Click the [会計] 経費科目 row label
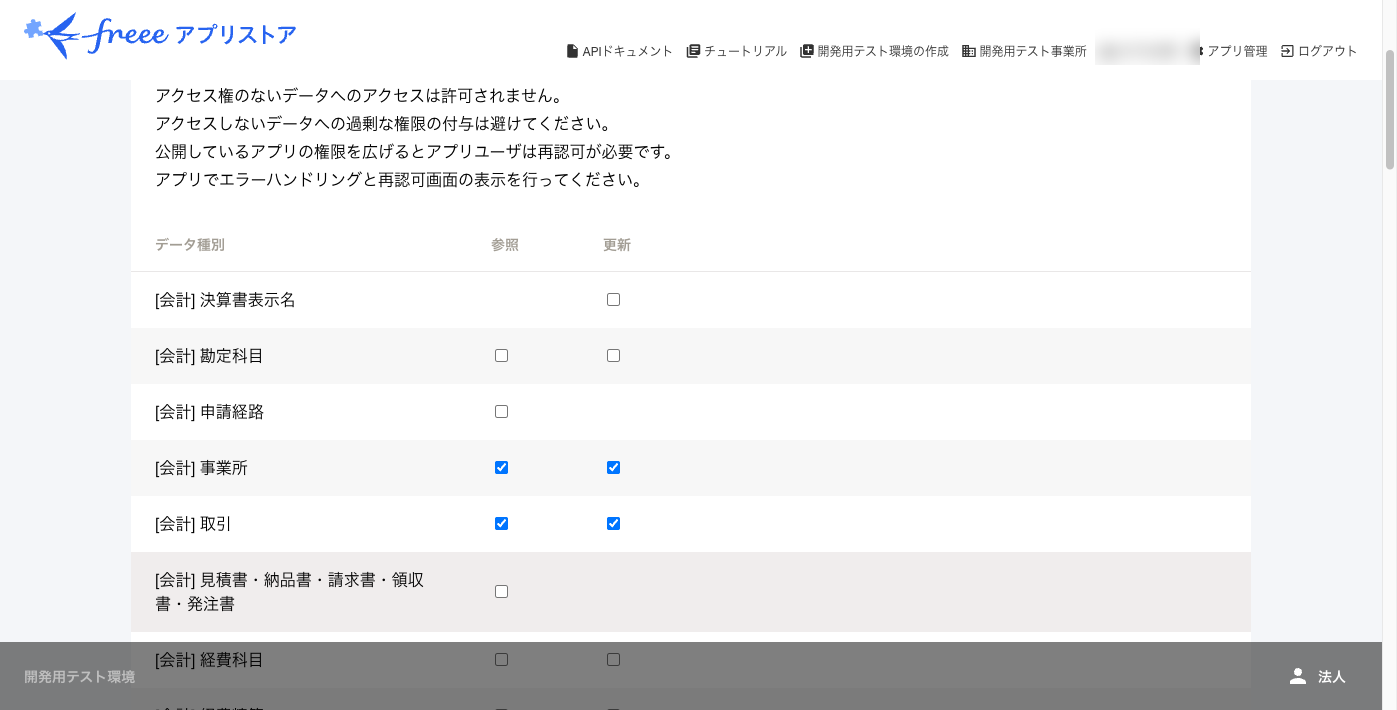Viewport: 1397px width, 710px height. tap(209, 660)
